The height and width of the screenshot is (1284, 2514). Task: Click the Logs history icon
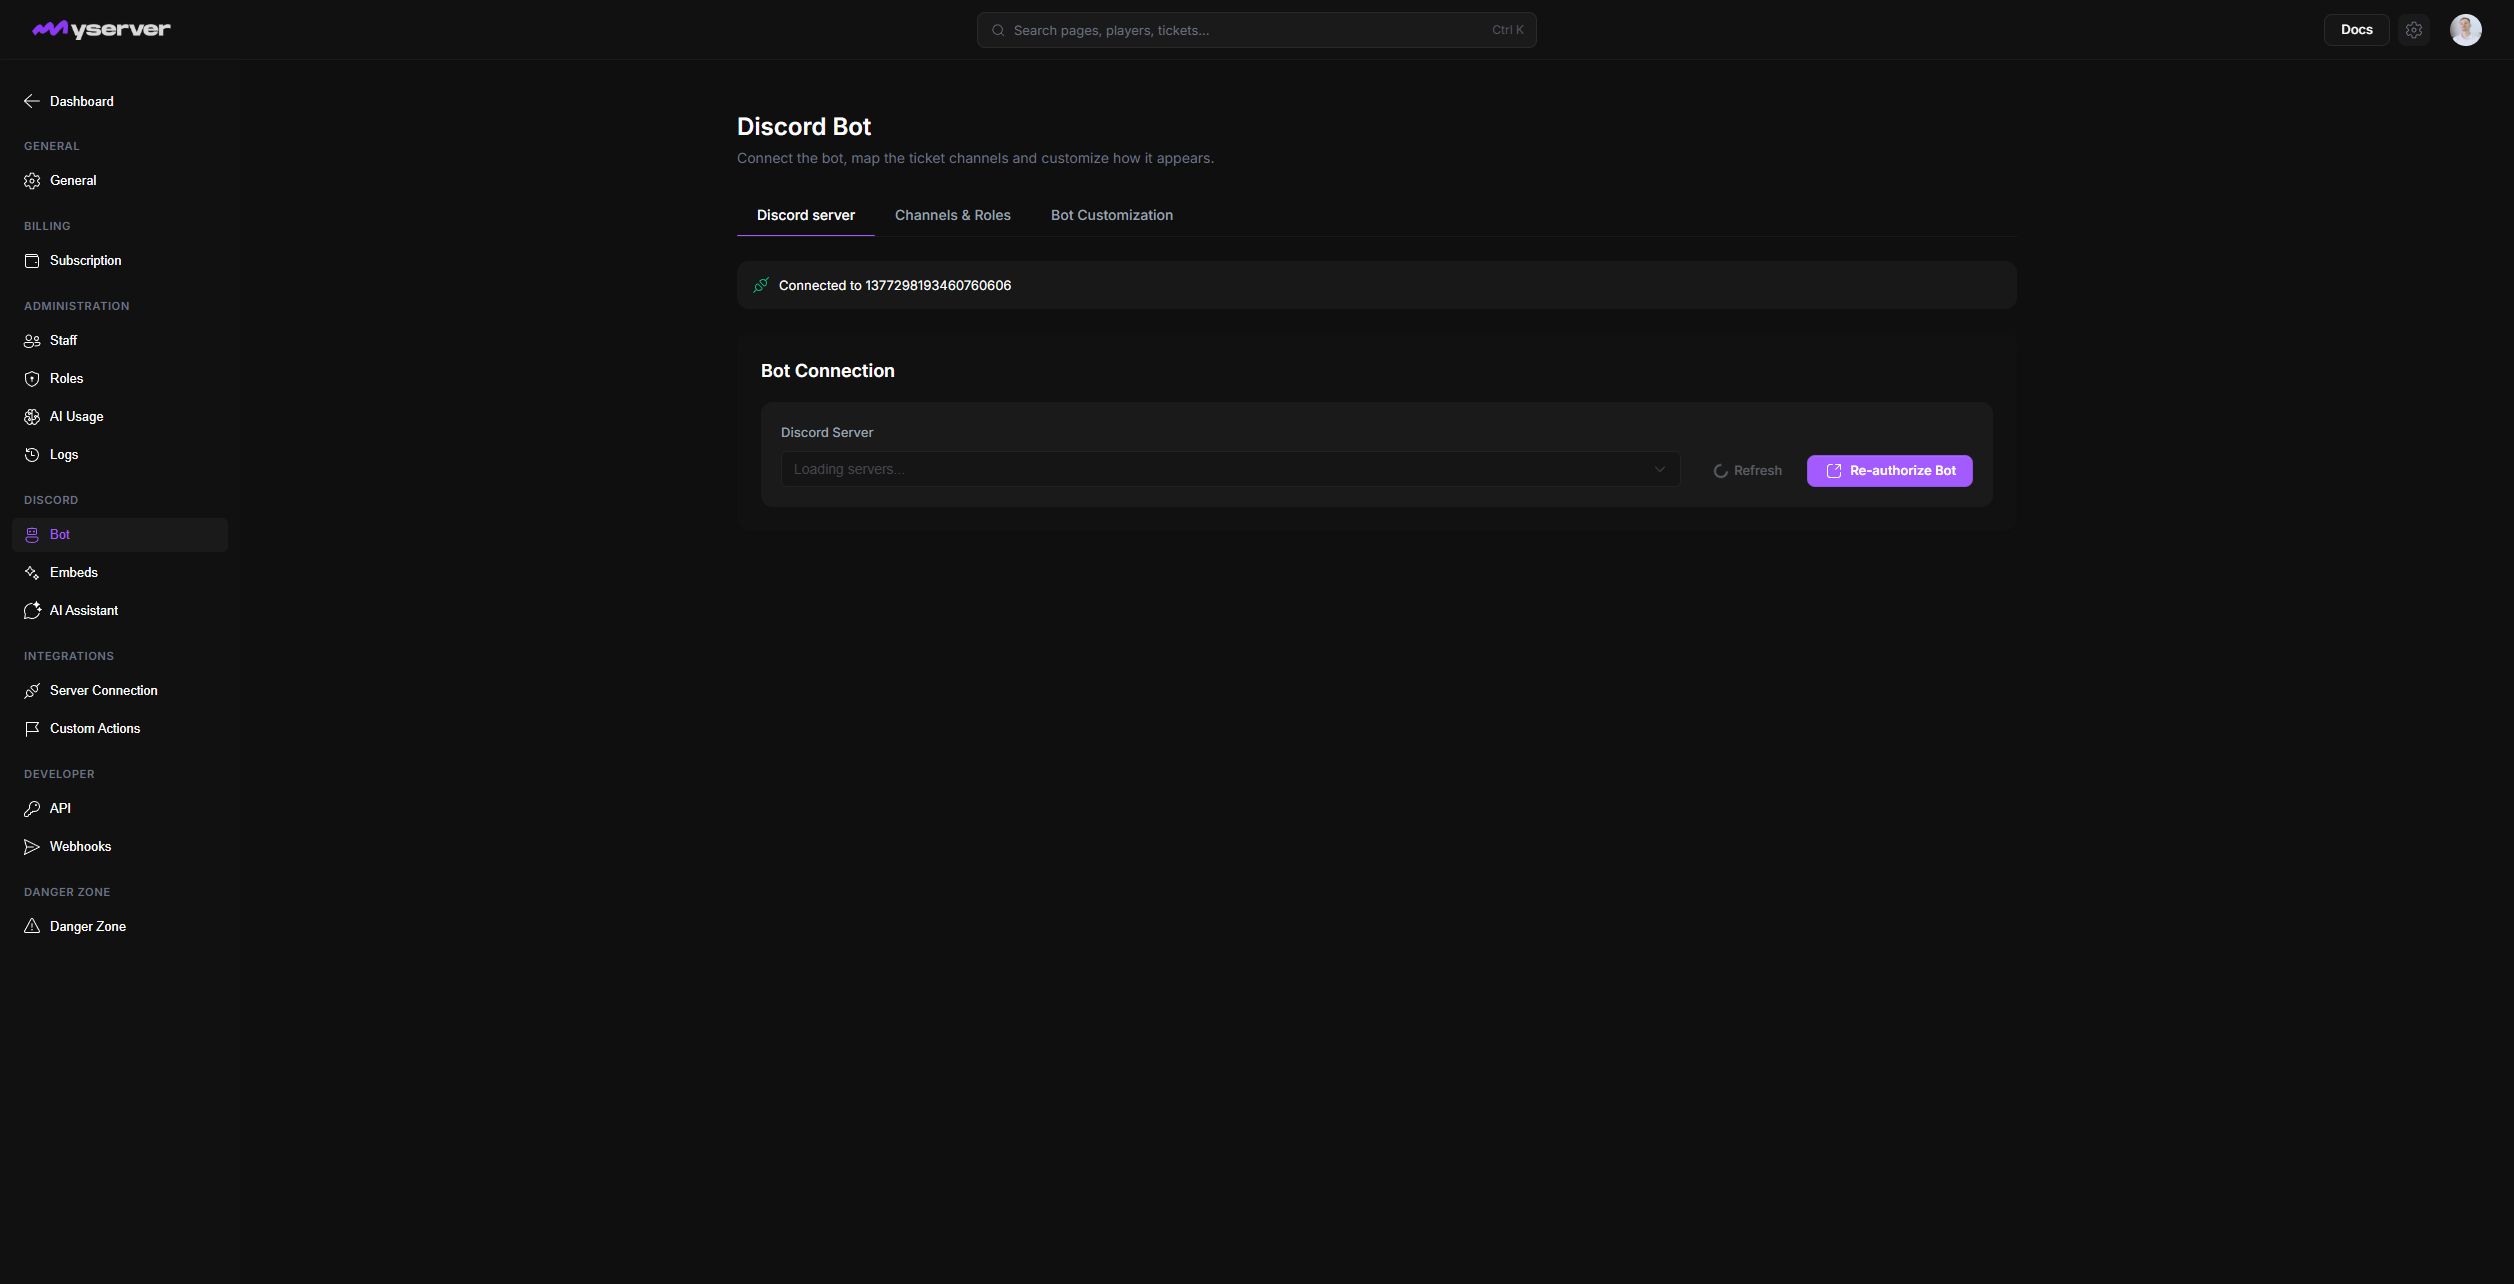point(32,455)
